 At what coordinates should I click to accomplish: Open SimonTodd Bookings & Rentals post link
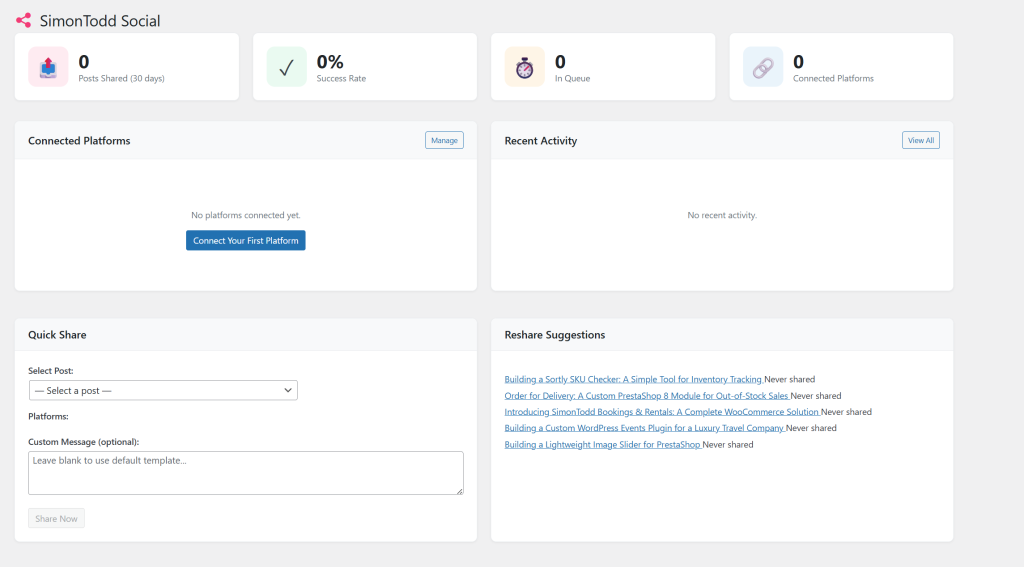(661, 412)
